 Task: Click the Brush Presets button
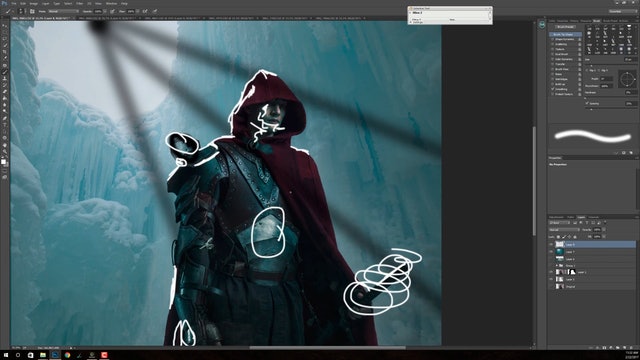tap(566, 27)
